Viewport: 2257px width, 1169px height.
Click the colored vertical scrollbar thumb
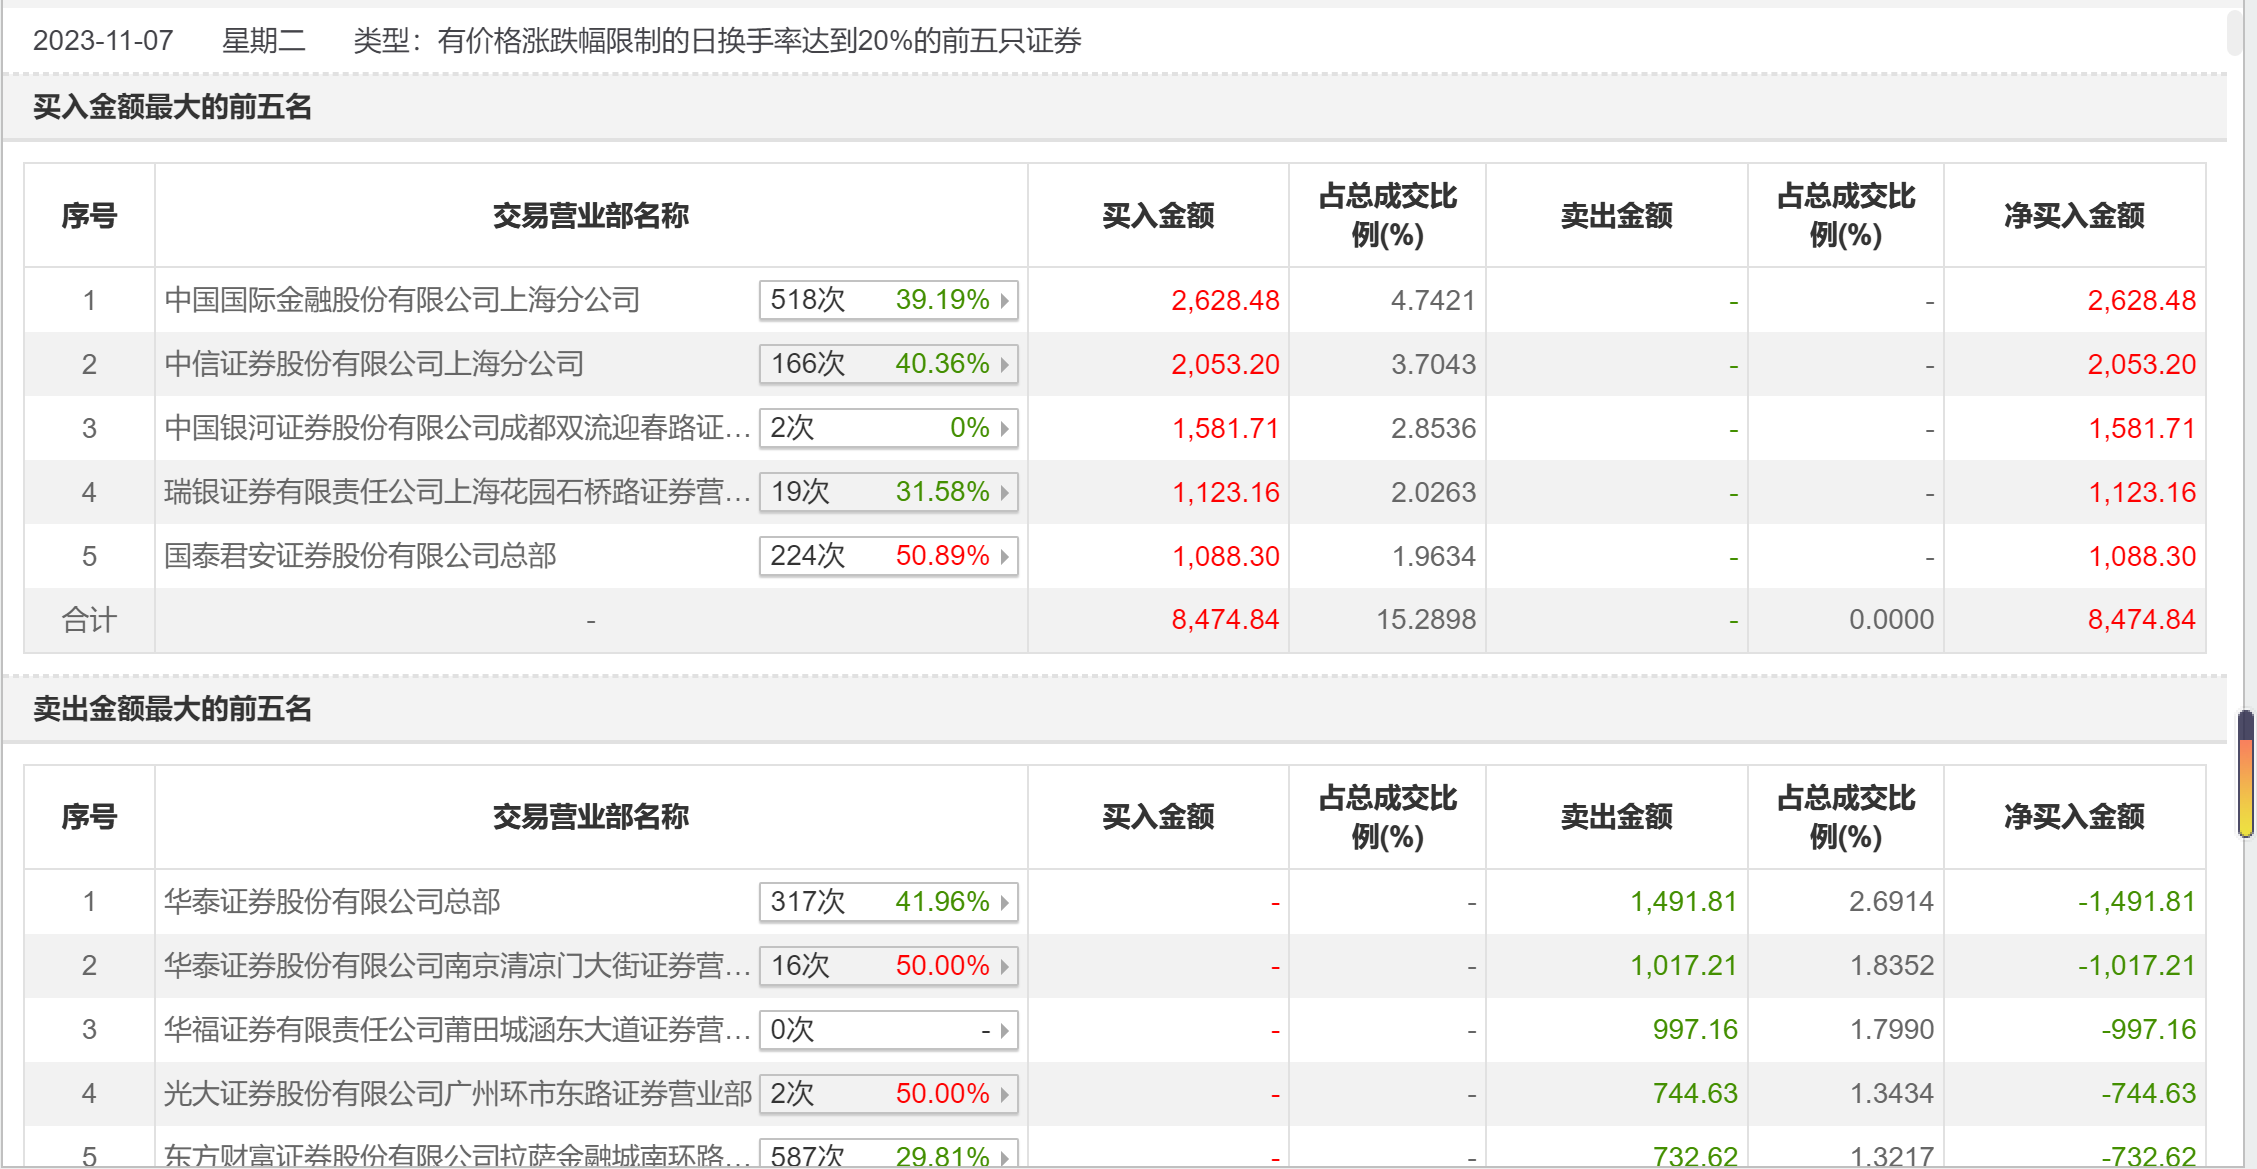pos(2246,773)
